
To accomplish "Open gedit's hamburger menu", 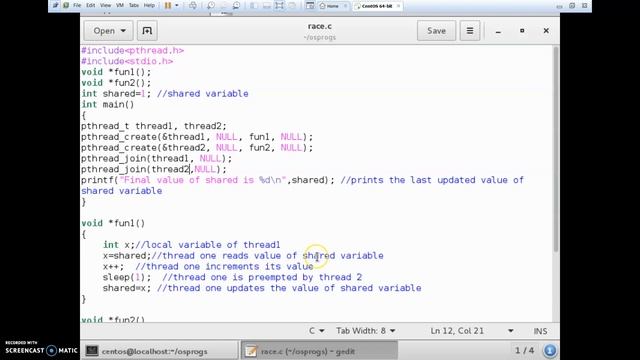I will 470,31.
